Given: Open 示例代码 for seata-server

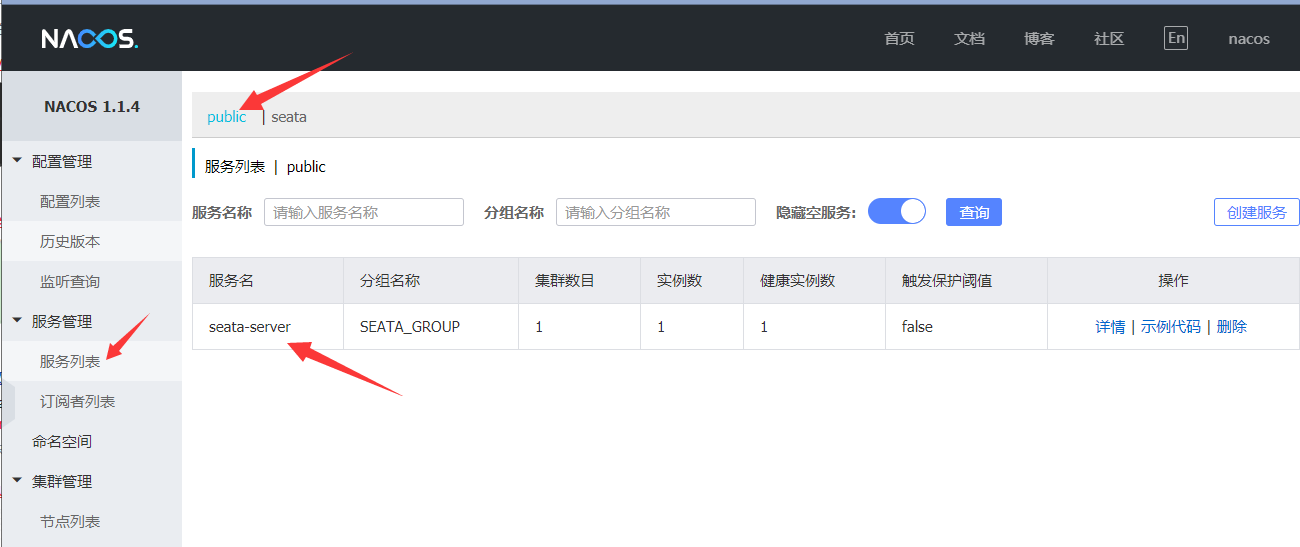Looking at the screenshot, I should pyautogui.click(x=1171, y=326).
